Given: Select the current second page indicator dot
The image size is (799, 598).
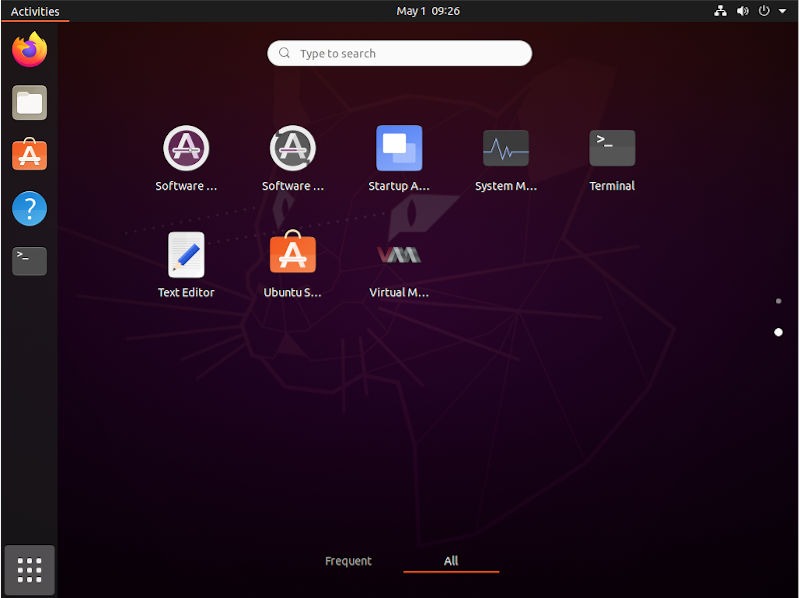Looking at the screenshot, I should pyautogui.click(x=778, y=332).
